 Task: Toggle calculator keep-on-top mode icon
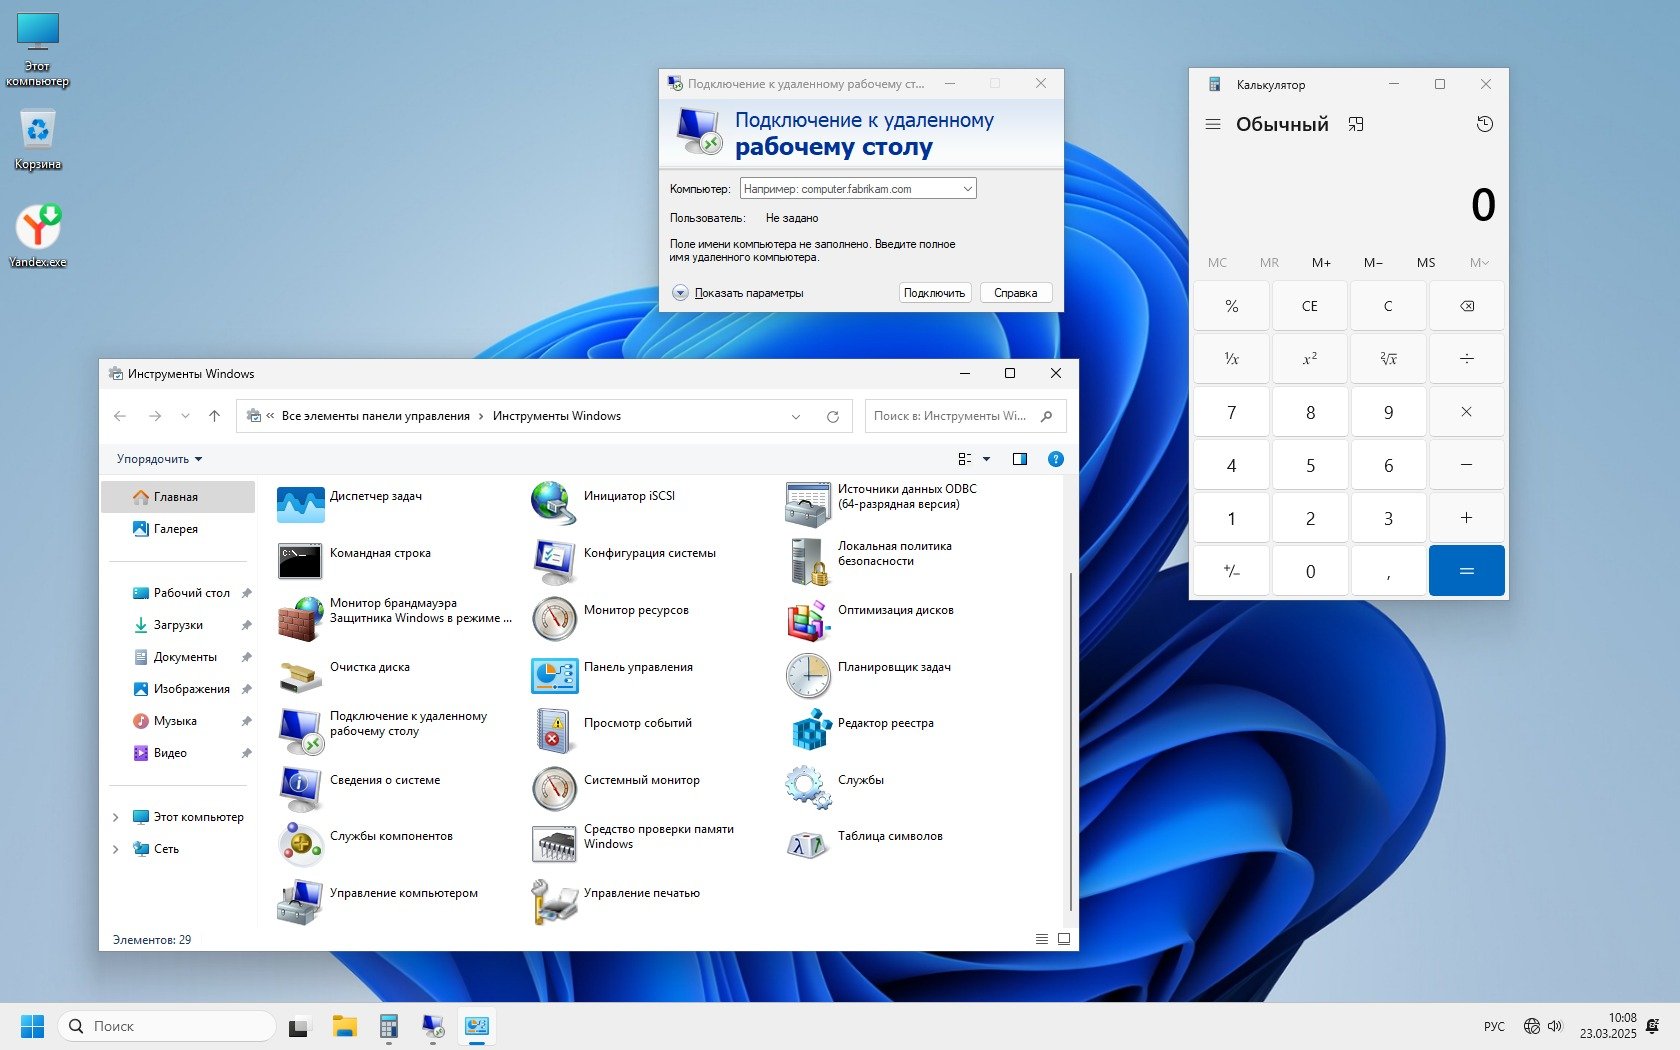tap(1356, 124)
